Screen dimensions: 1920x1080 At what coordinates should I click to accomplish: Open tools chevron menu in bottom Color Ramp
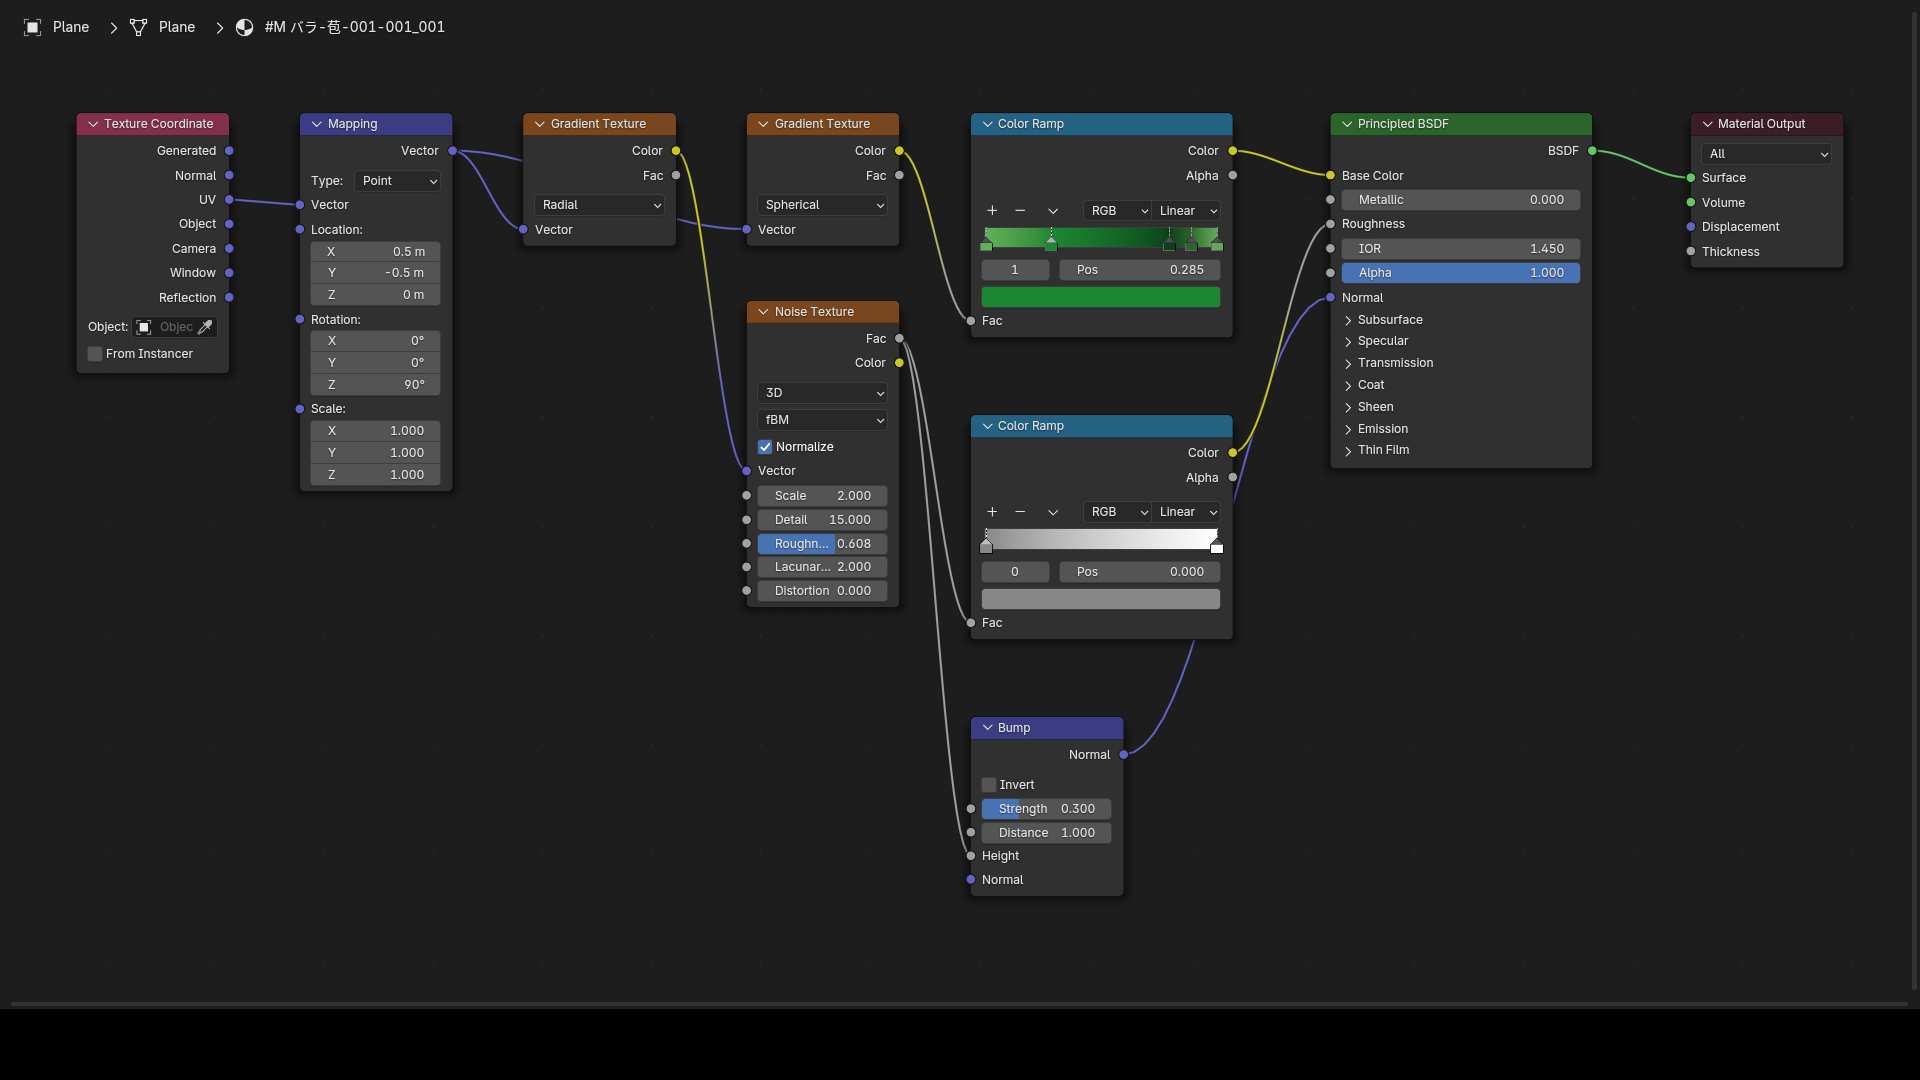[1053, 512]
